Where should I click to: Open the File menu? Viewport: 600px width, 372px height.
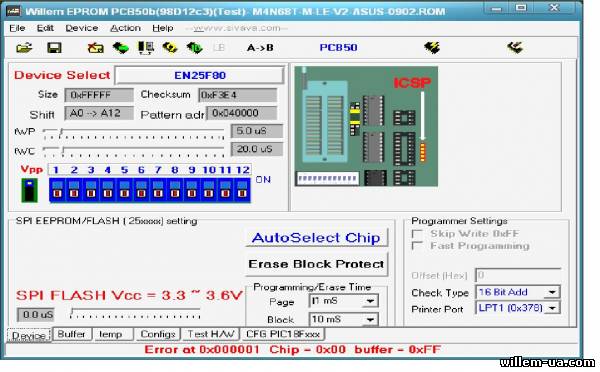point(17,28)
